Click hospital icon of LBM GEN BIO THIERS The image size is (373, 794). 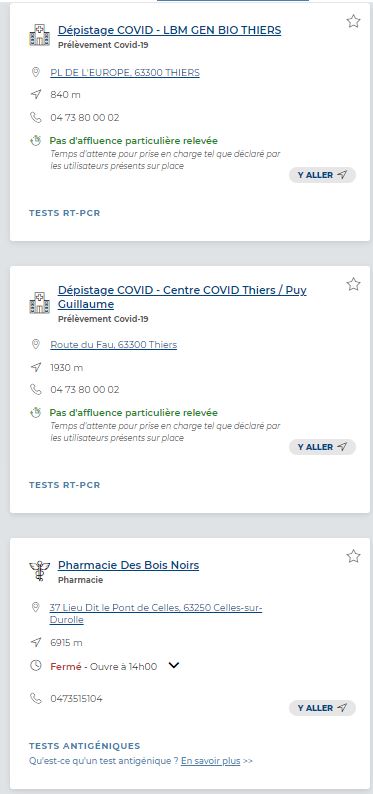[x=39, y=36]
